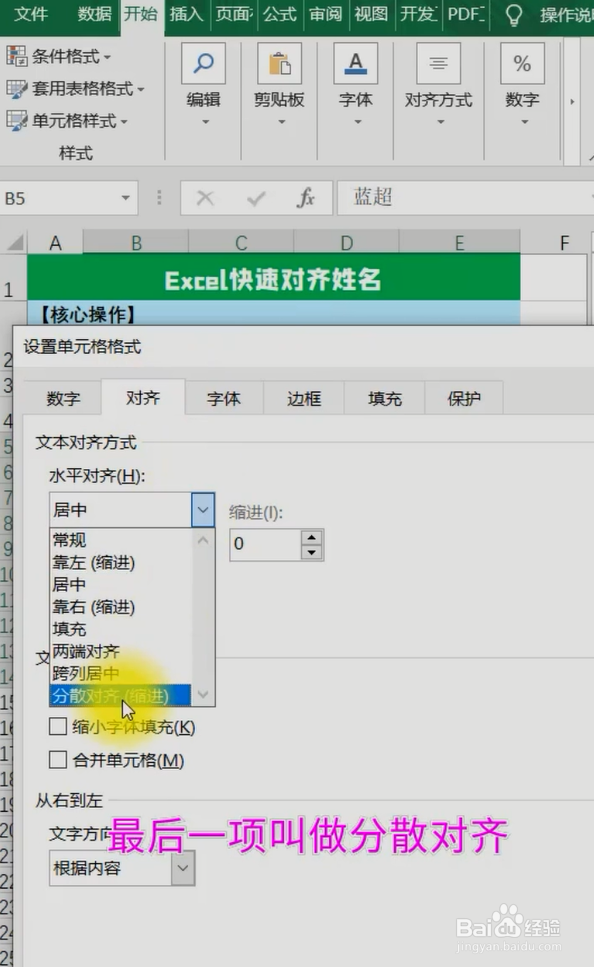Increase the 缩进 indent spinner up
594x967 pixels.
point(311,537)
